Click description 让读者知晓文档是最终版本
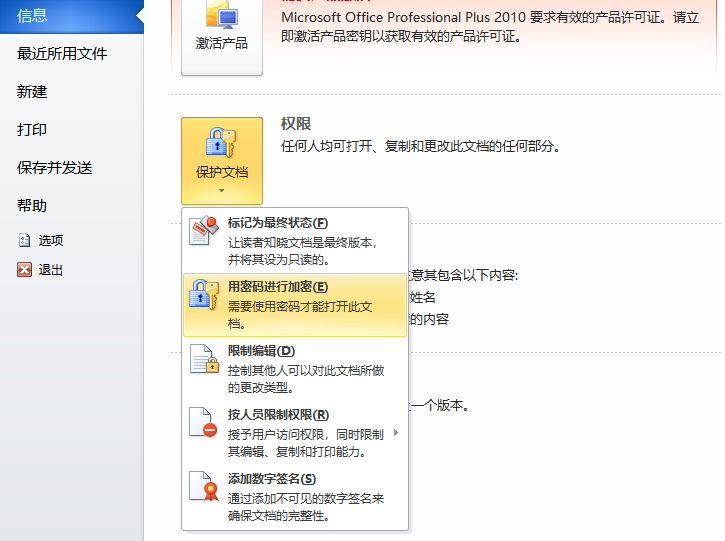 (302, 251)
